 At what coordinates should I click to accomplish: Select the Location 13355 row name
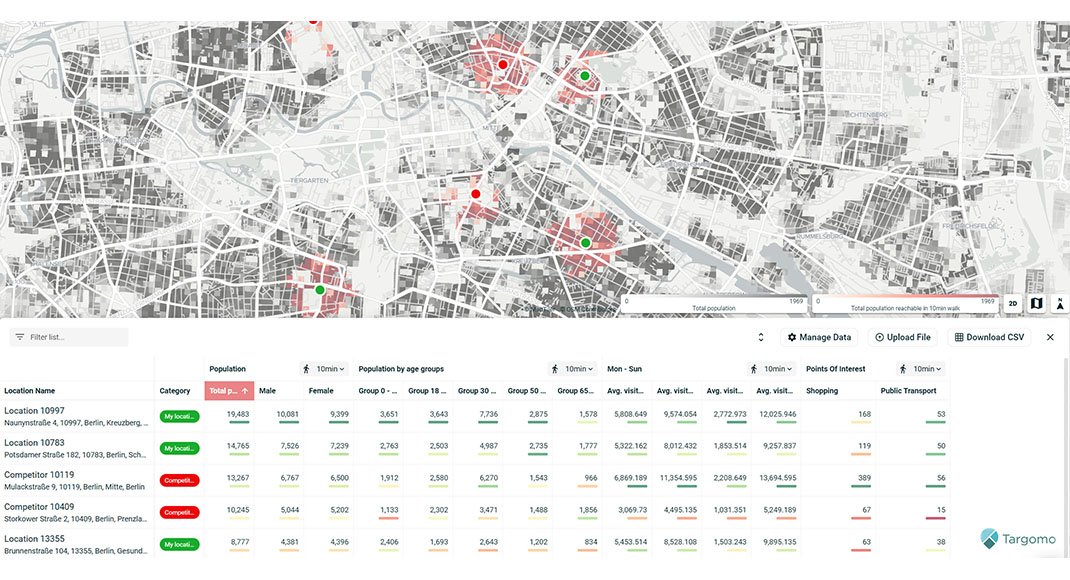pos(34,539)
